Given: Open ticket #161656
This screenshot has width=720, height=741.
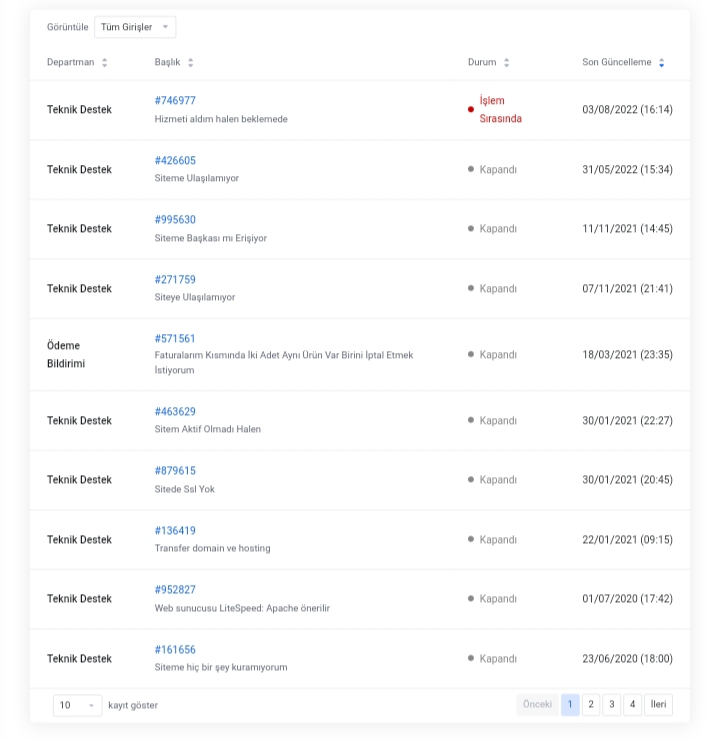Looking at the screenshot, I should [x=175, y=650].
